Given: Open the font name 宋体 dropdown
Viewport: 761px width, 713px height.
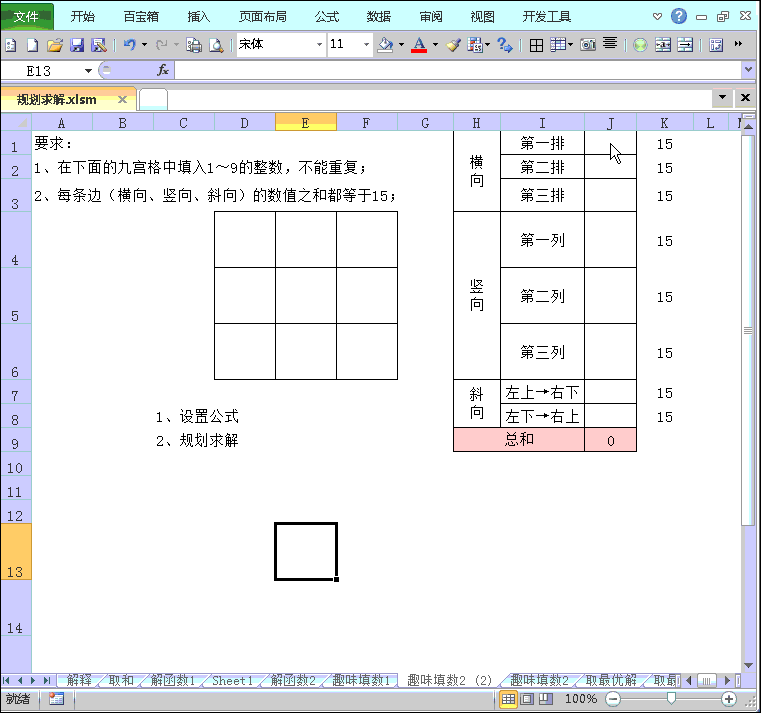Looking at the screenshot, I should pos(319,45).
